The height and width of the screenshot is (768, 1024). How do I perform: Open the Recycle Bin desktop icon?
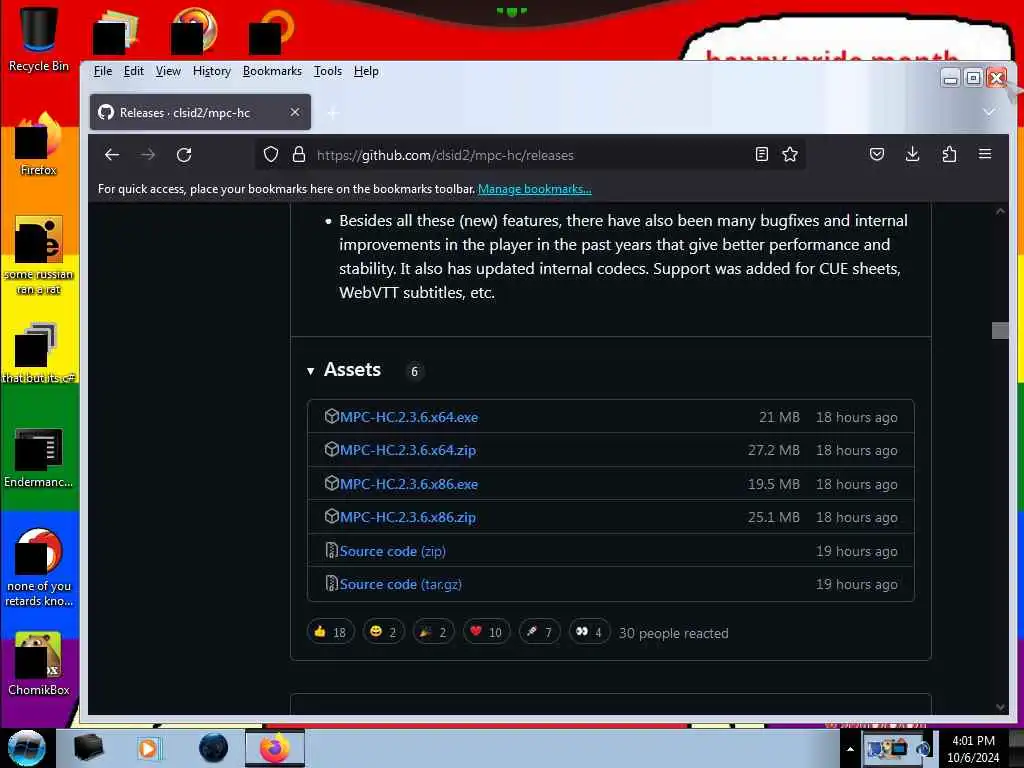coord(39,39)
